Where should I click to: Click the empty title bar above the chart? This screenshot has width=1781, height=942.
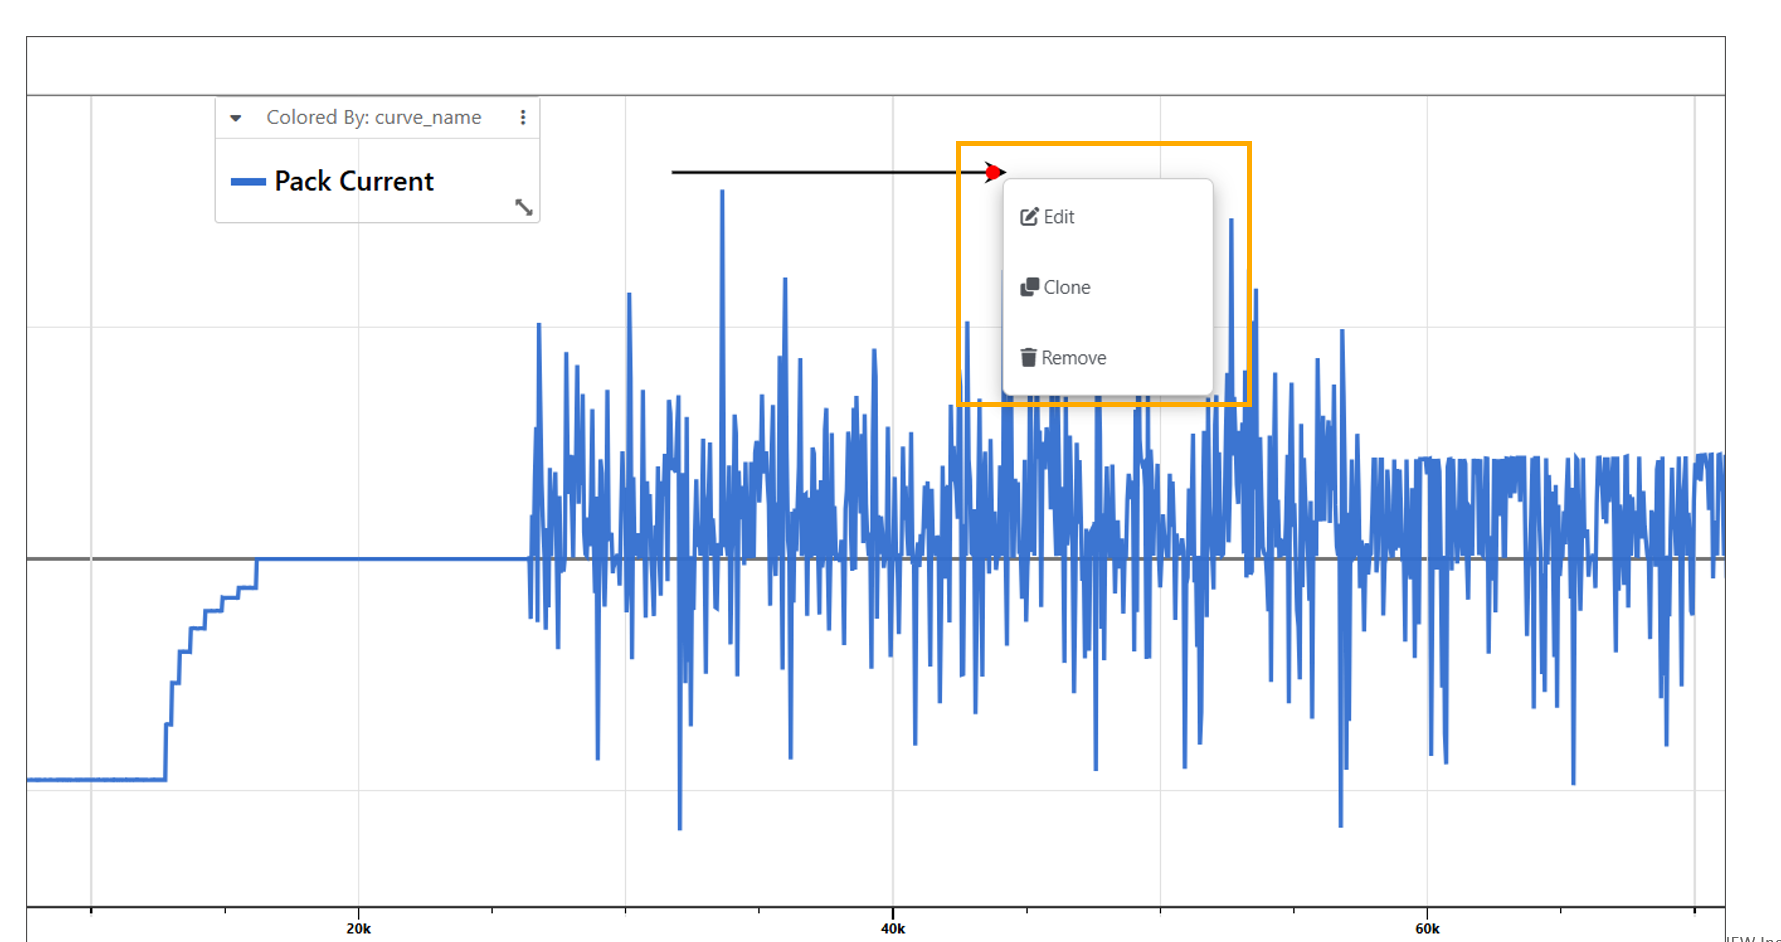(x=875, y=66)
